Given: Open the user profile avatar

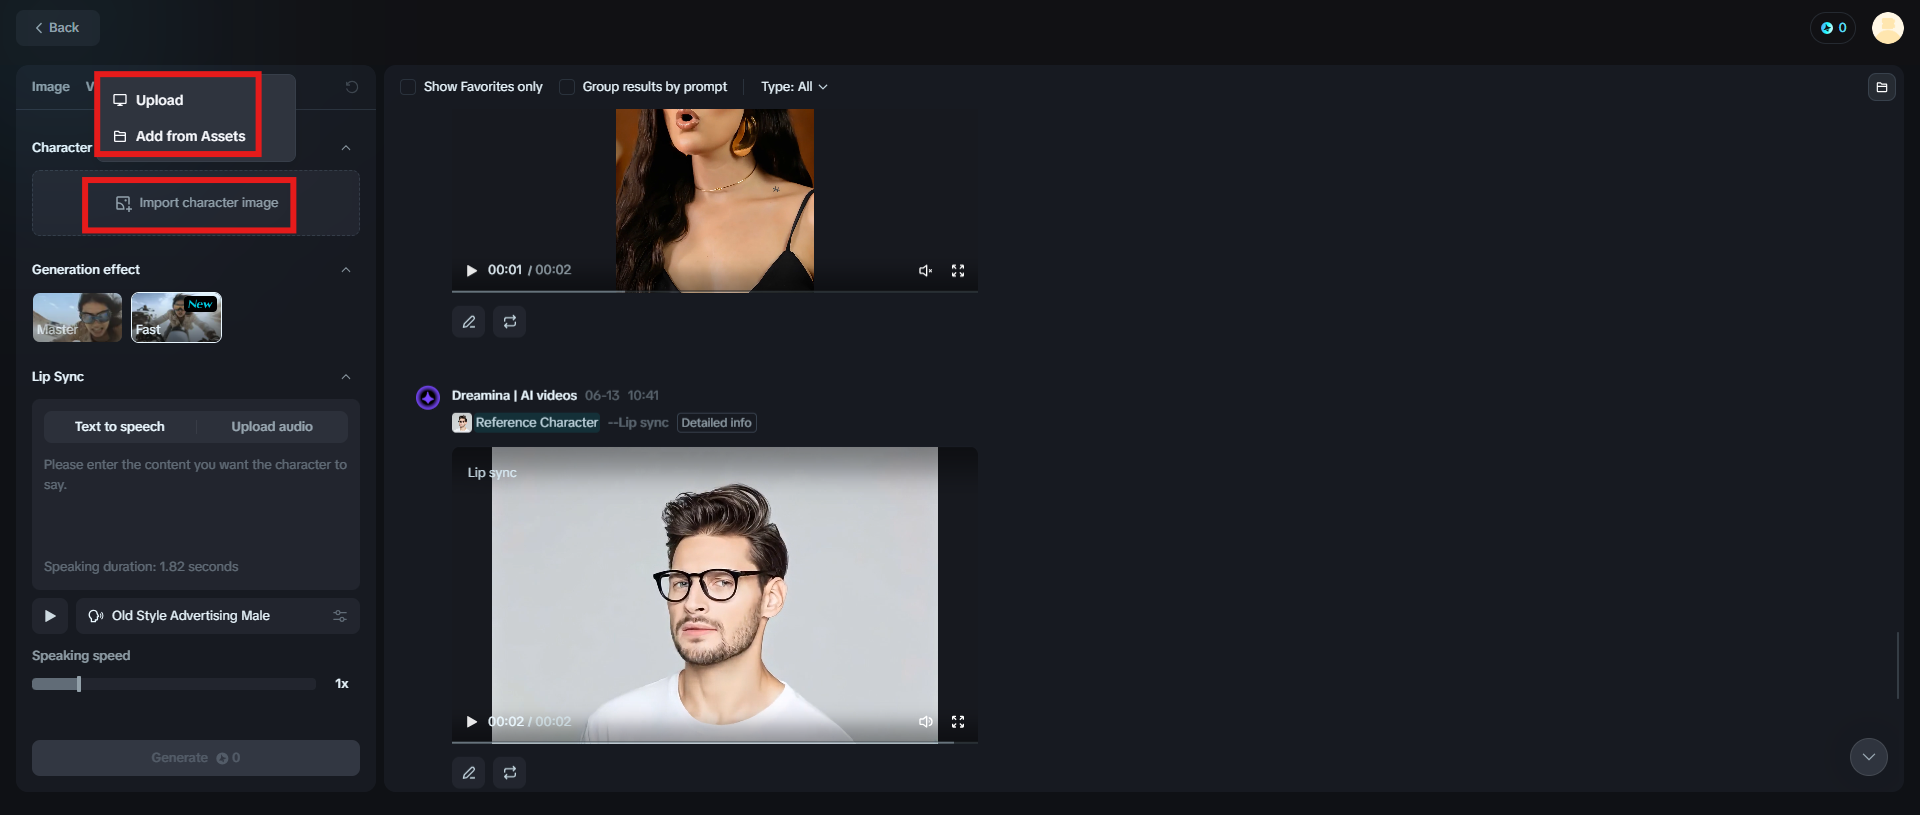Looking at the screenshot, I should 1887,28.
